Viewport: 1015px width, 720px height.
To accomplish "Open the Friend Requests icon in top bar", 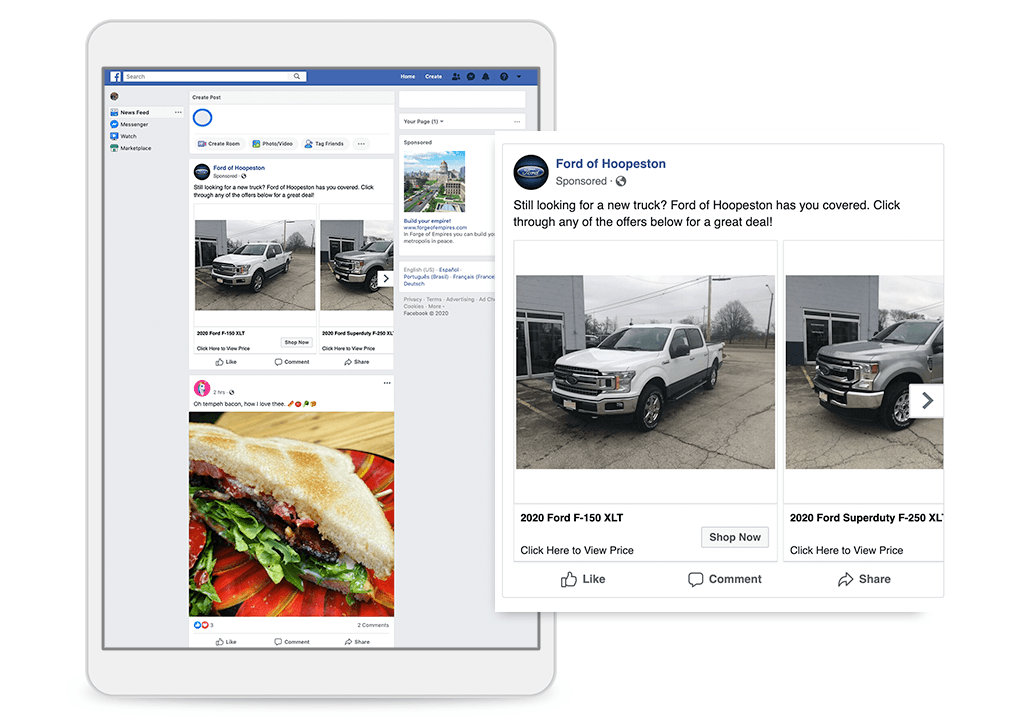I will pyautogui.click(x=456, y=76).
